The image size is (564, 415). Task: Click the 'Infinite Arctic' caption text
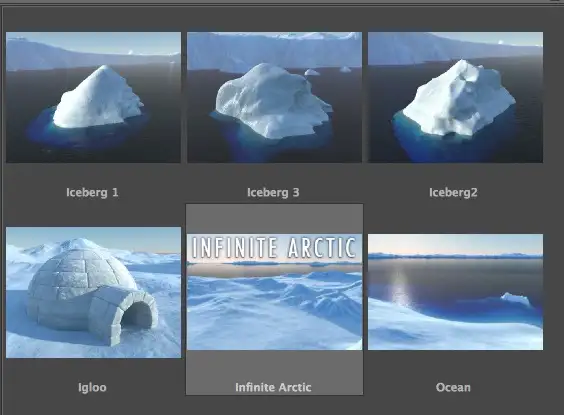tap(273, 388)
